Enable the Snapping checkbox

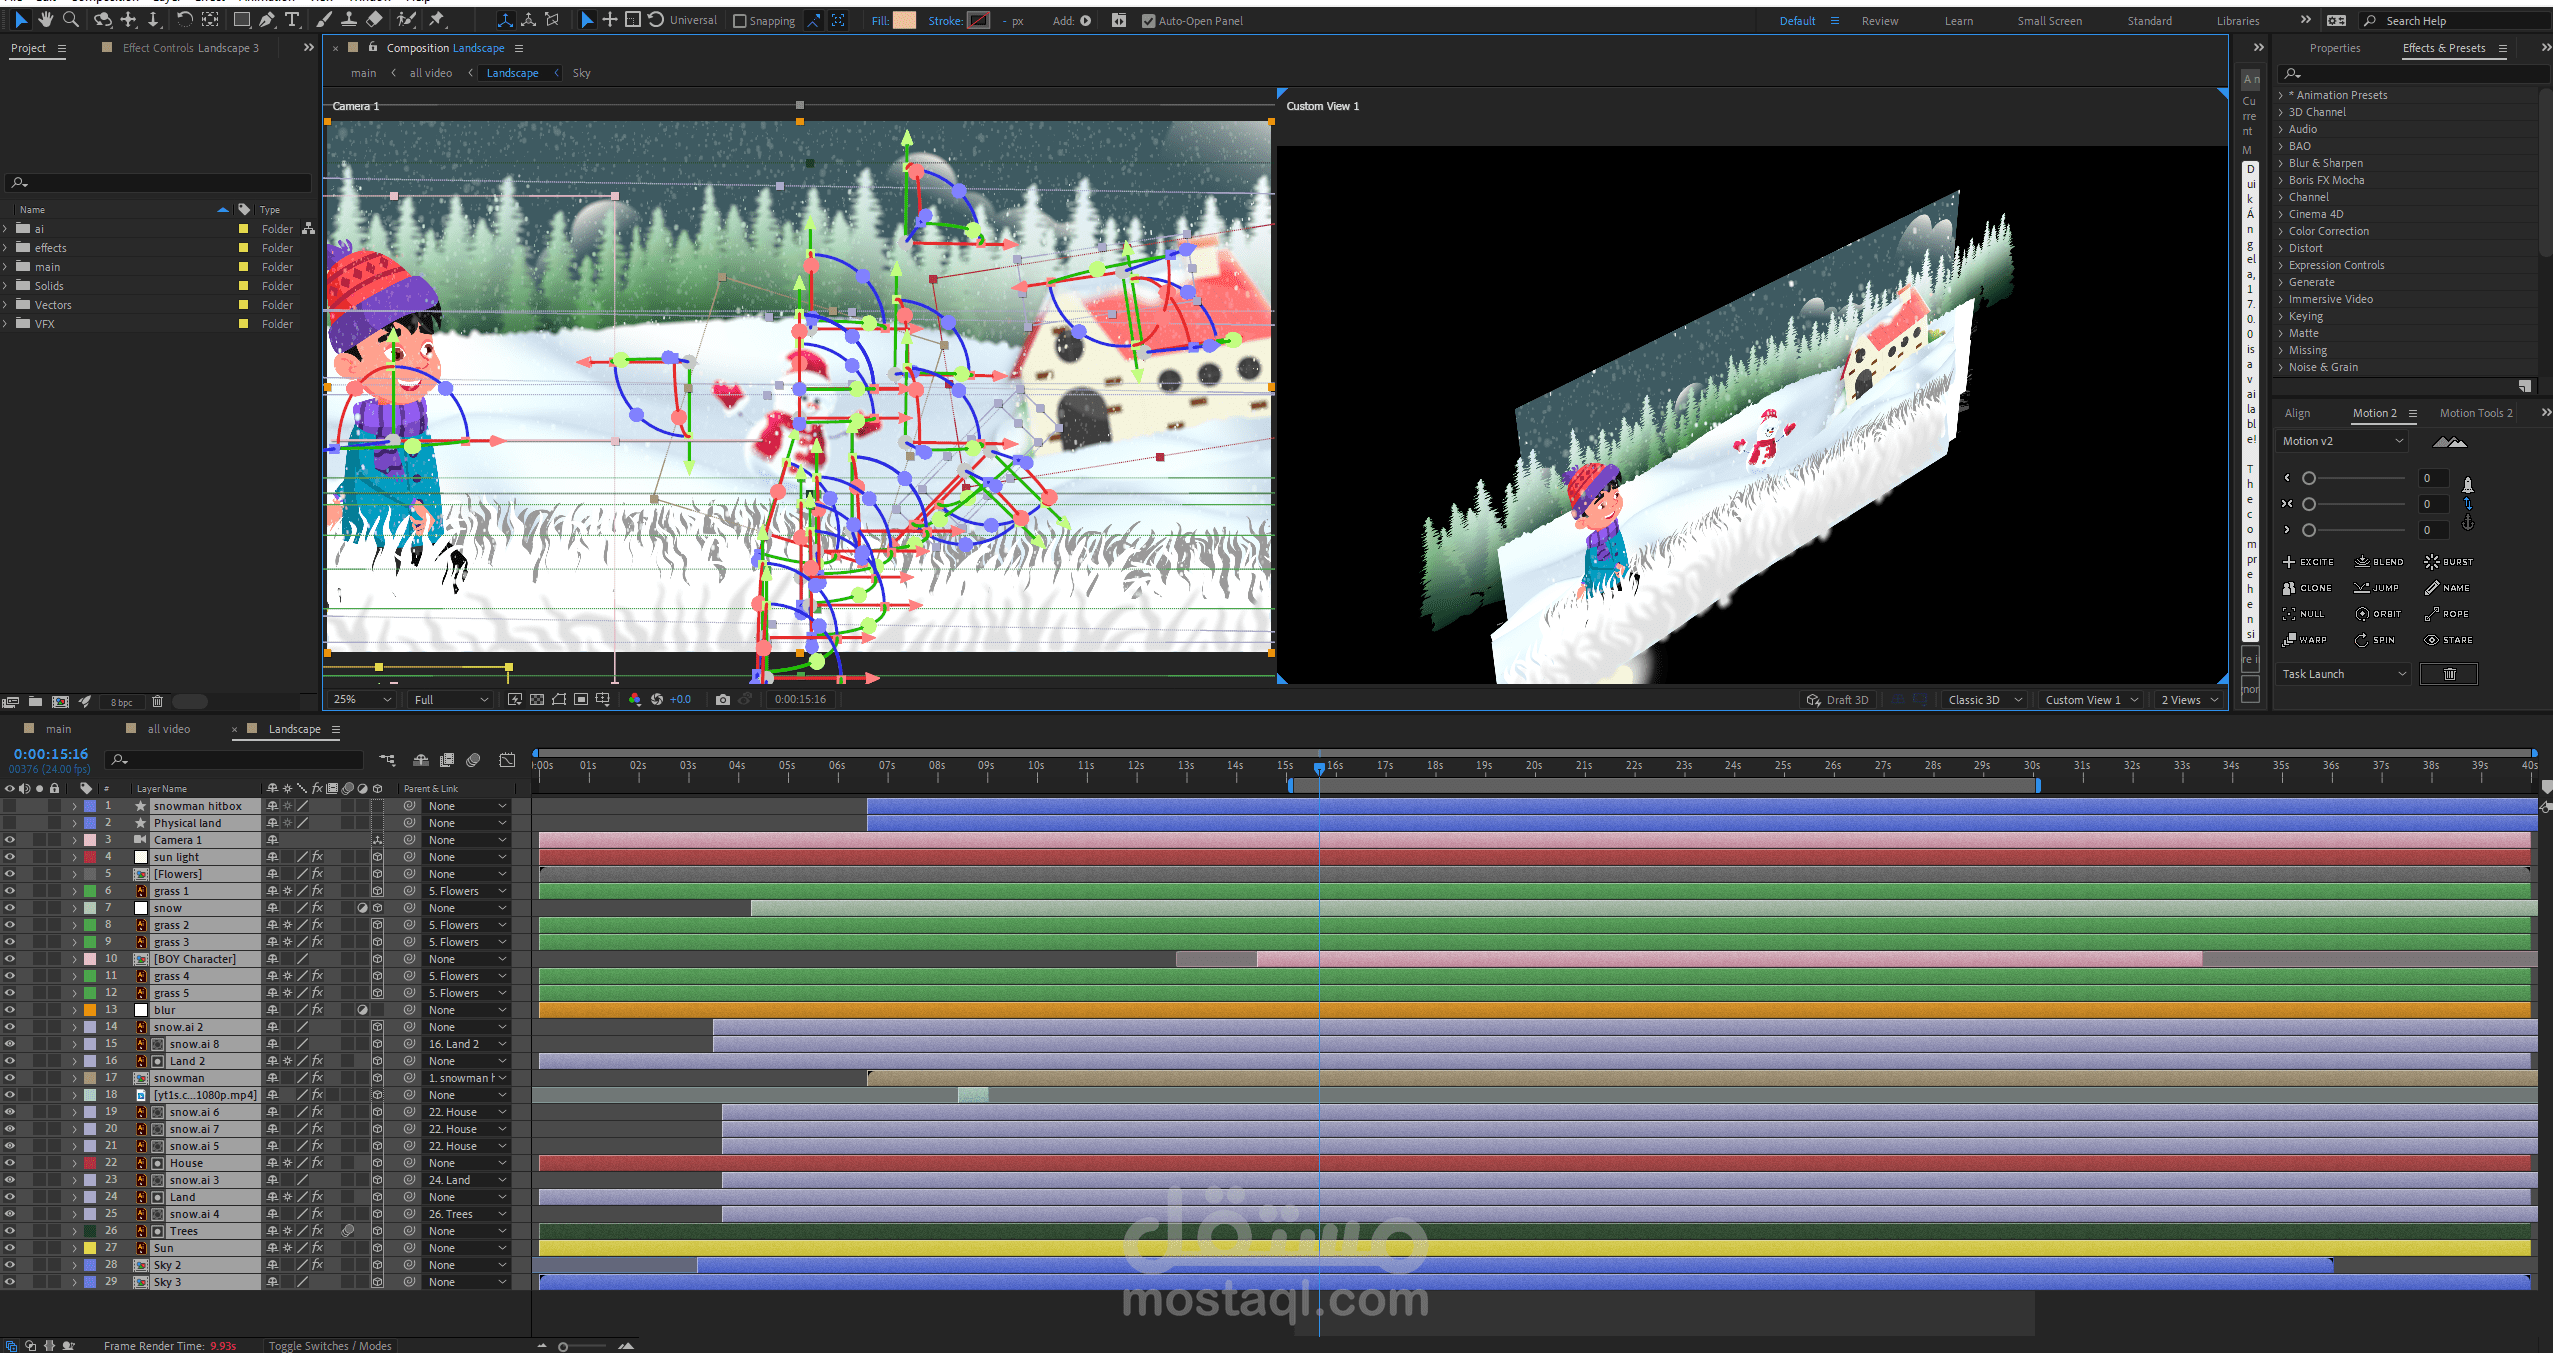point(740,21)
